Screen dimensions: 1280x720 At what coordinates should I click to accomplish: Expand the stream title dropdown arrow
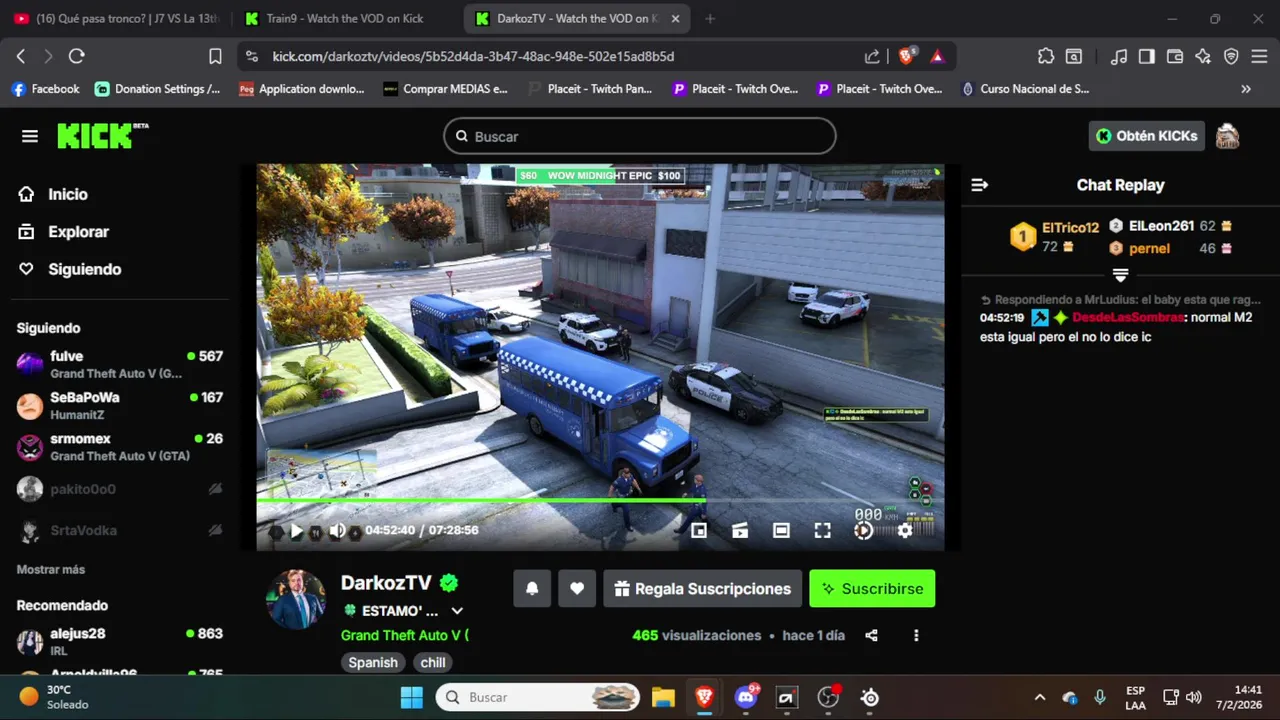[457, 611]
